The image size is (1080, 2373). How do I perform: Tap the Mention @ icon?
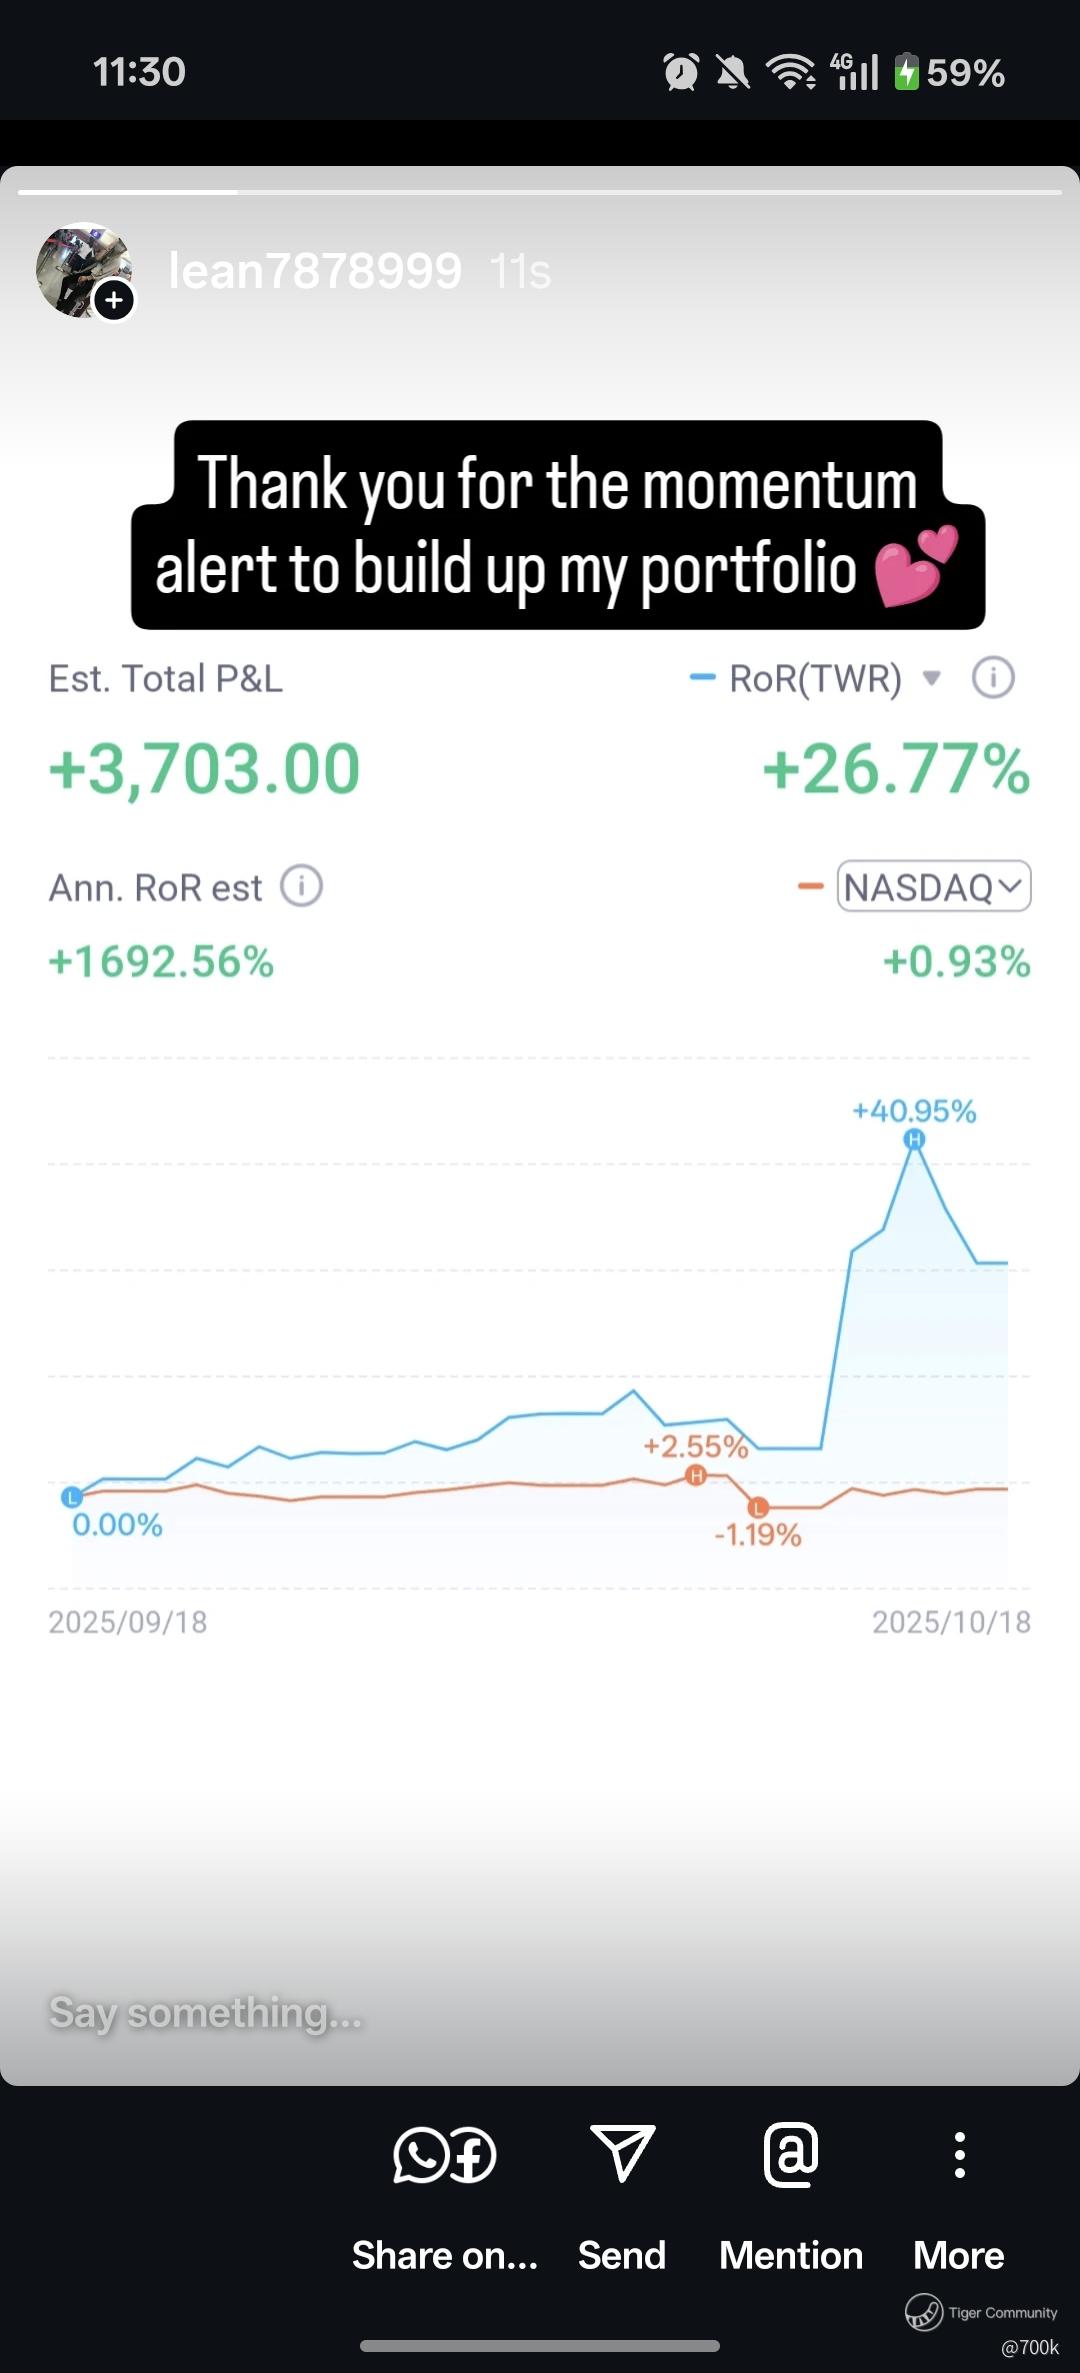click(791, 2153)
